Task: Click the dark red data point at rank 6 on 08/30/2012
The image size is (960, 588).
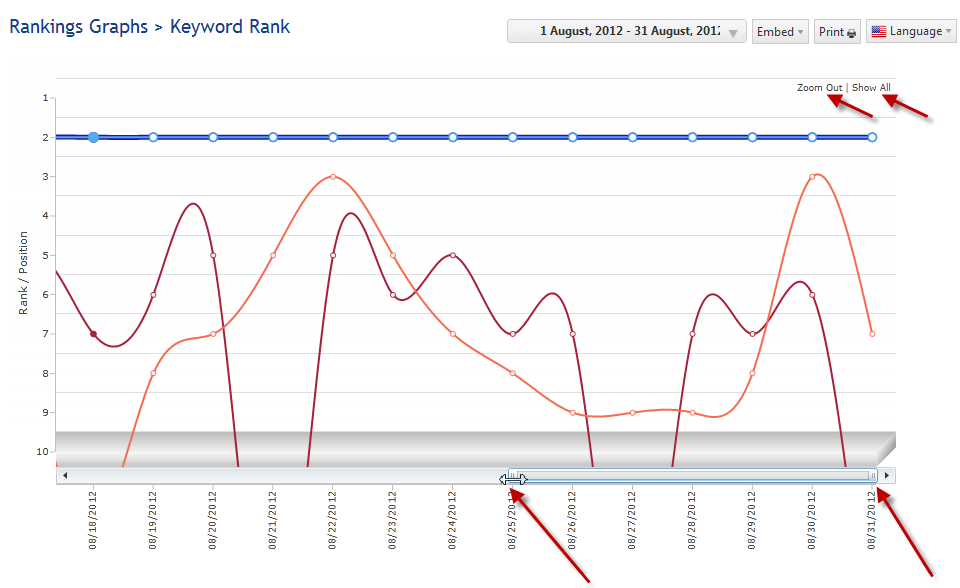Action: (812, 295)
